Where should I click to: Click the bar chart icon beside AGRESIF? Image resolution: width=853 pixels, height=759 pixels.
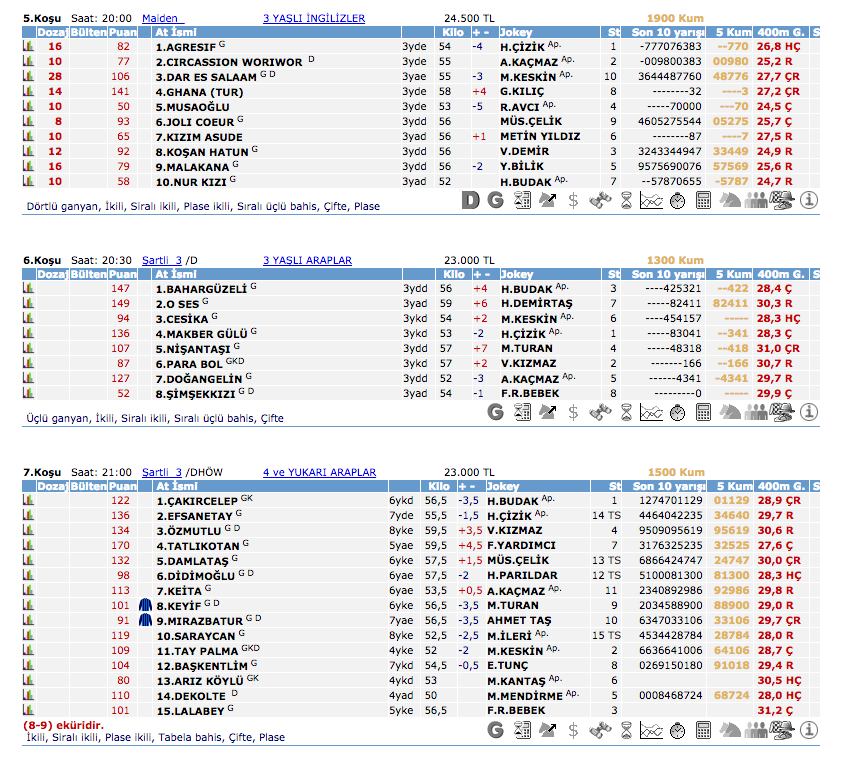[x=28, y=46]
